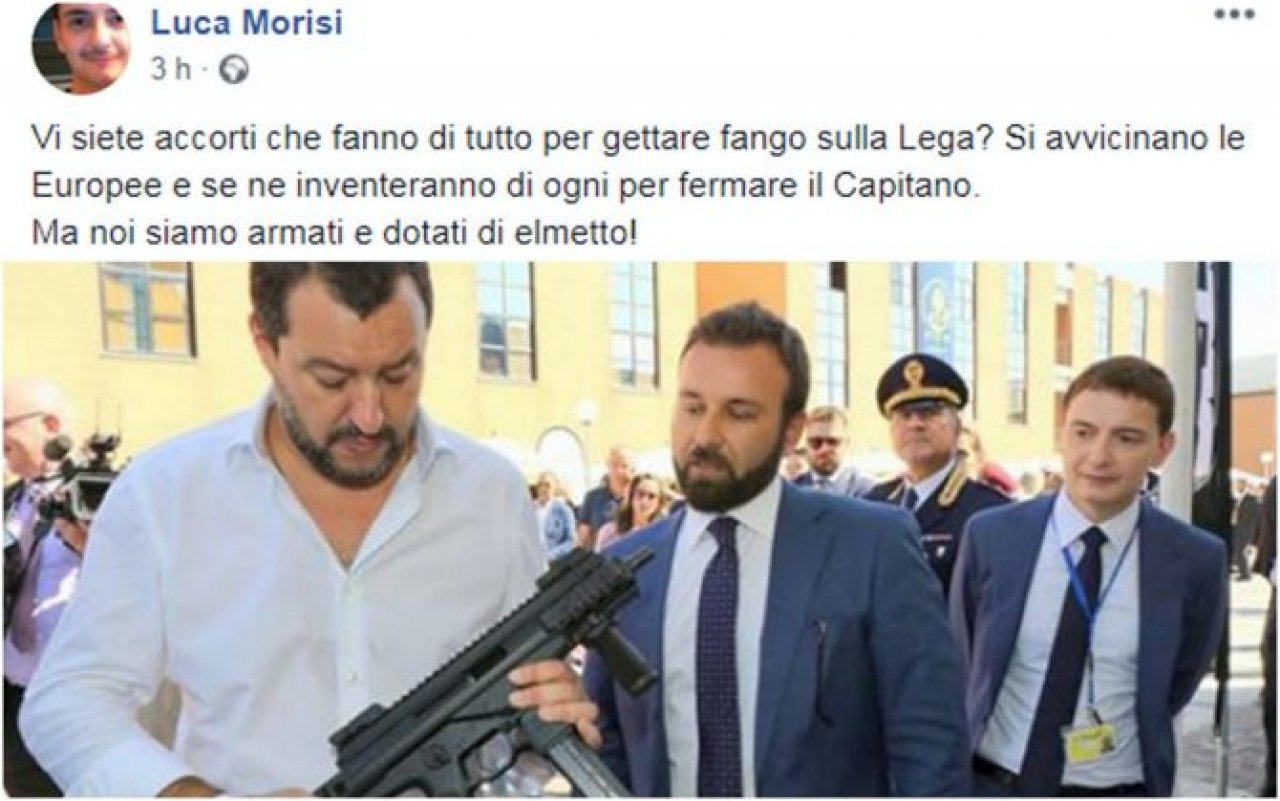Click the orange panel on the building facade
The image size is (1280, 801).
pos(741,288)
